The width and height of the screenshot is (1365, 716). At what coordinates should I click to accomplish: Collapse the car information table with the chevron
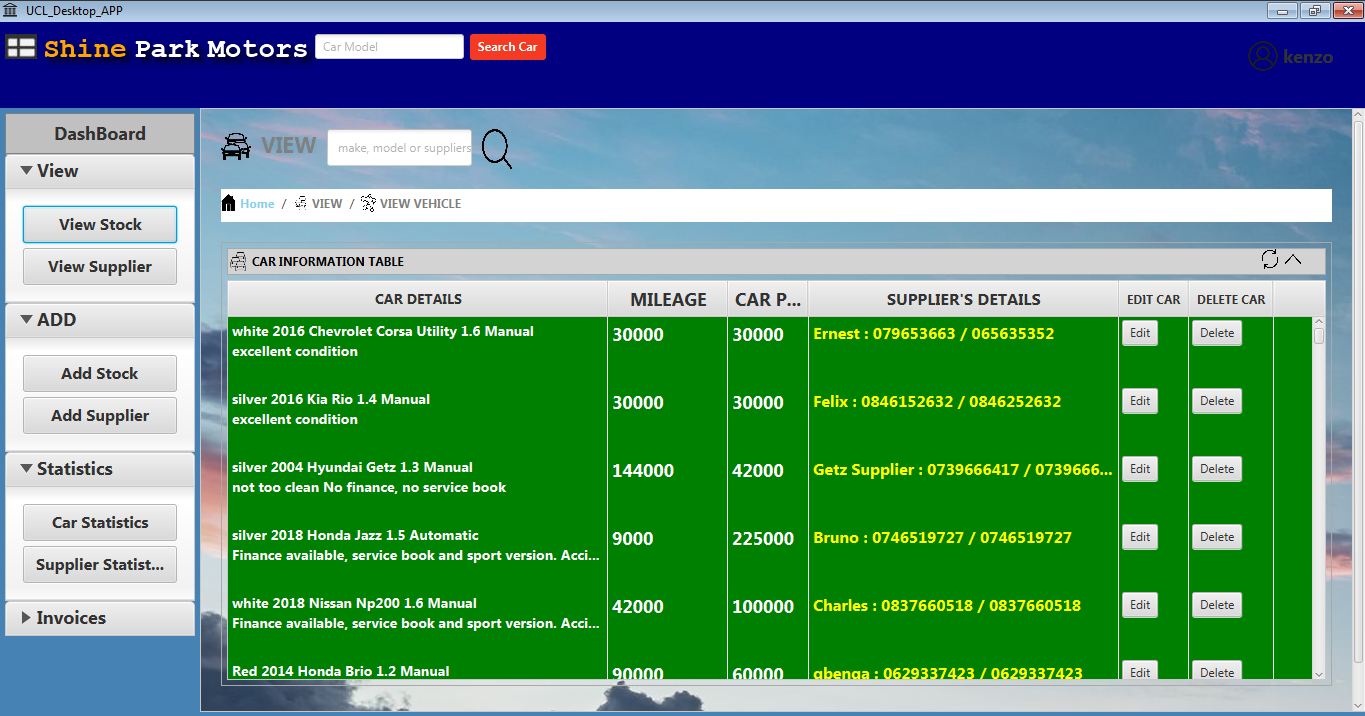(1293, 260)
